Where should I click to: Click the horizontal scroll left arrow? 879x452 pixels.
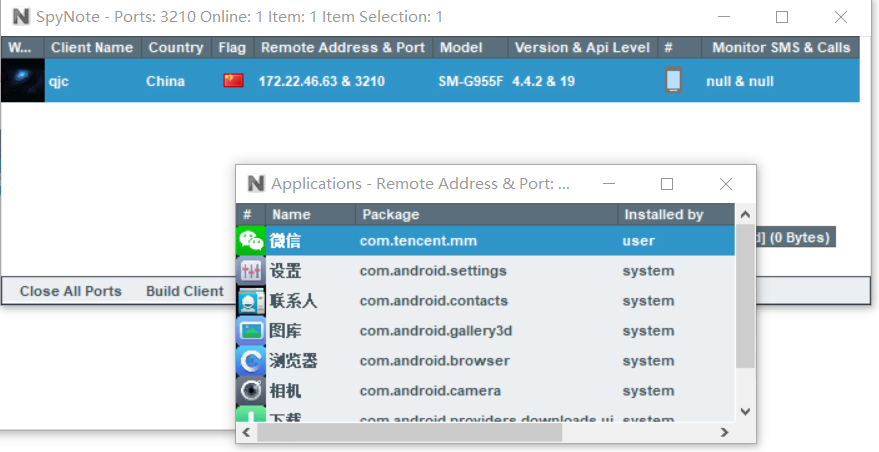[x=247, y=433]
